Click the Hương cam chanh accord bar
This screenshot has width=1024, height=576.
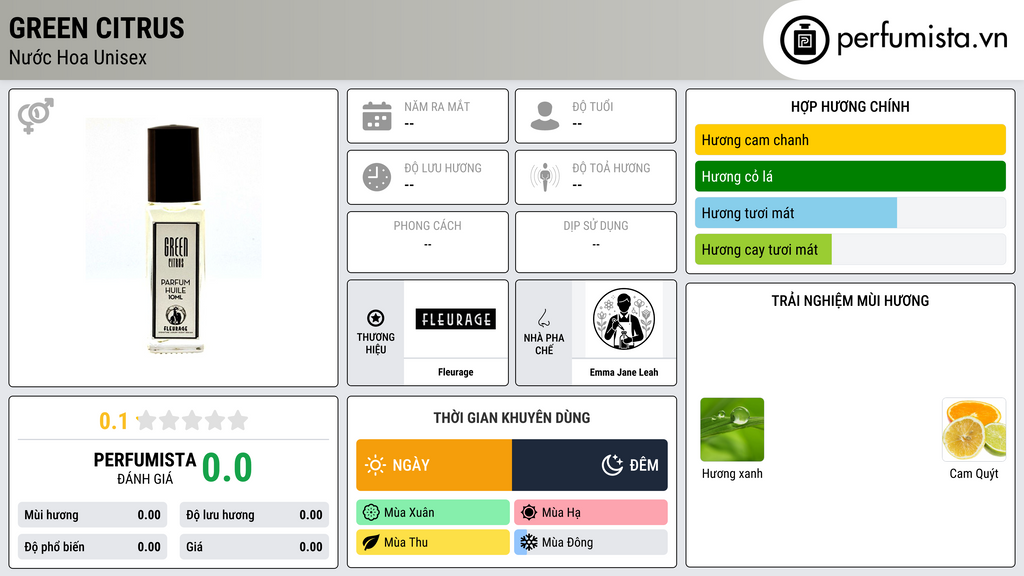(850, 140)
